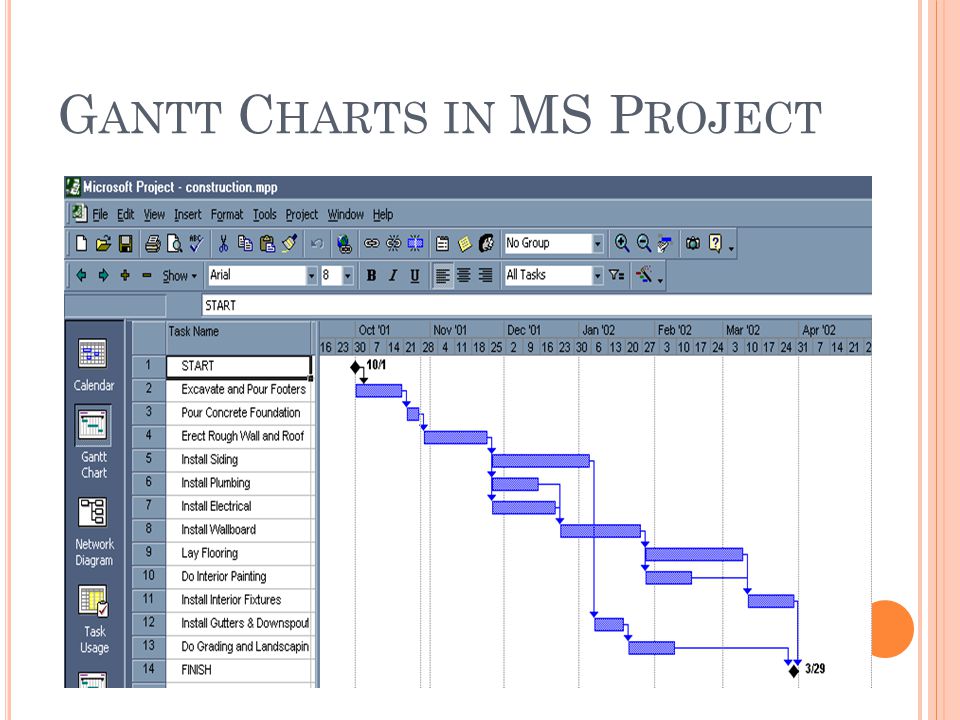Expand the Show outline dropdown
The image size is (960, 720).
point(179,276)
